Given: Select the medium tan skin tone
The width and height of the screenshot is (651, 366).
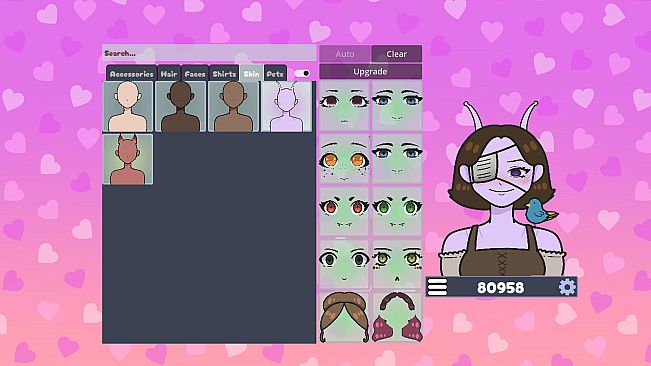Looking at the screenshot, I should [x=233, y=107].
